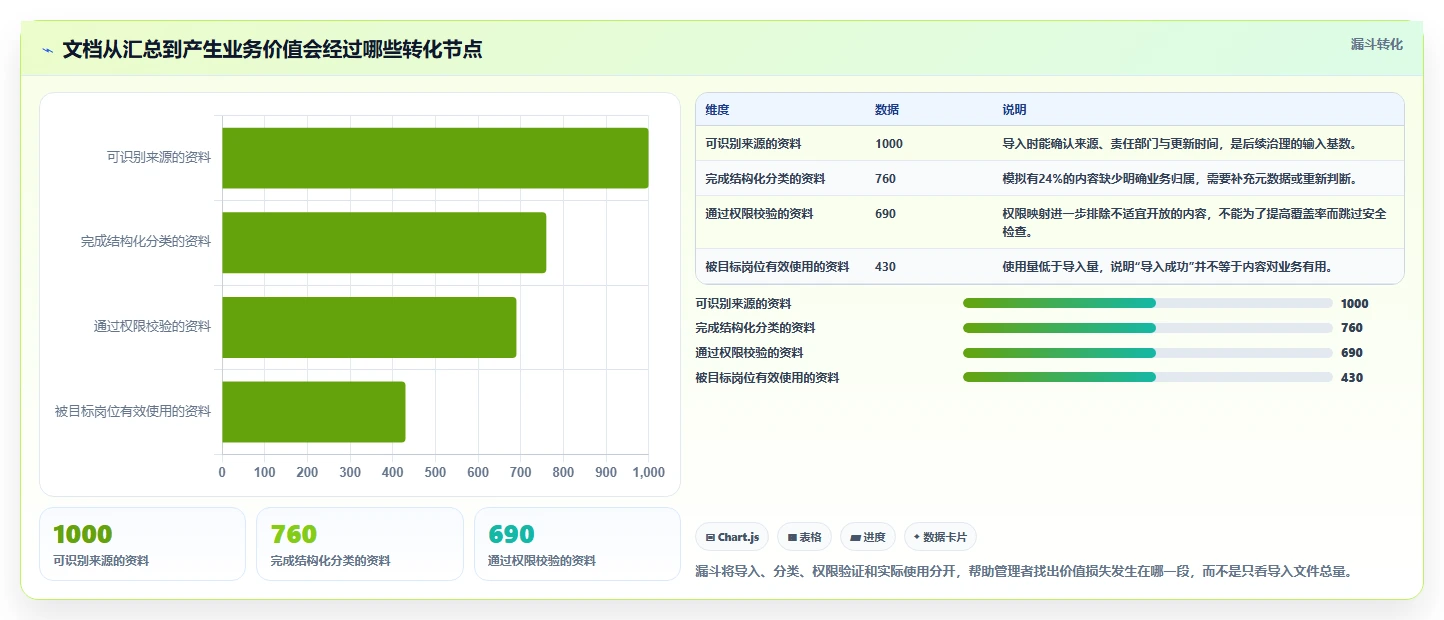This screenshot has height=620, width=1444.
Task: Click the progress row label 被目标岗位有效使用的资料
Action: point(767,378)
